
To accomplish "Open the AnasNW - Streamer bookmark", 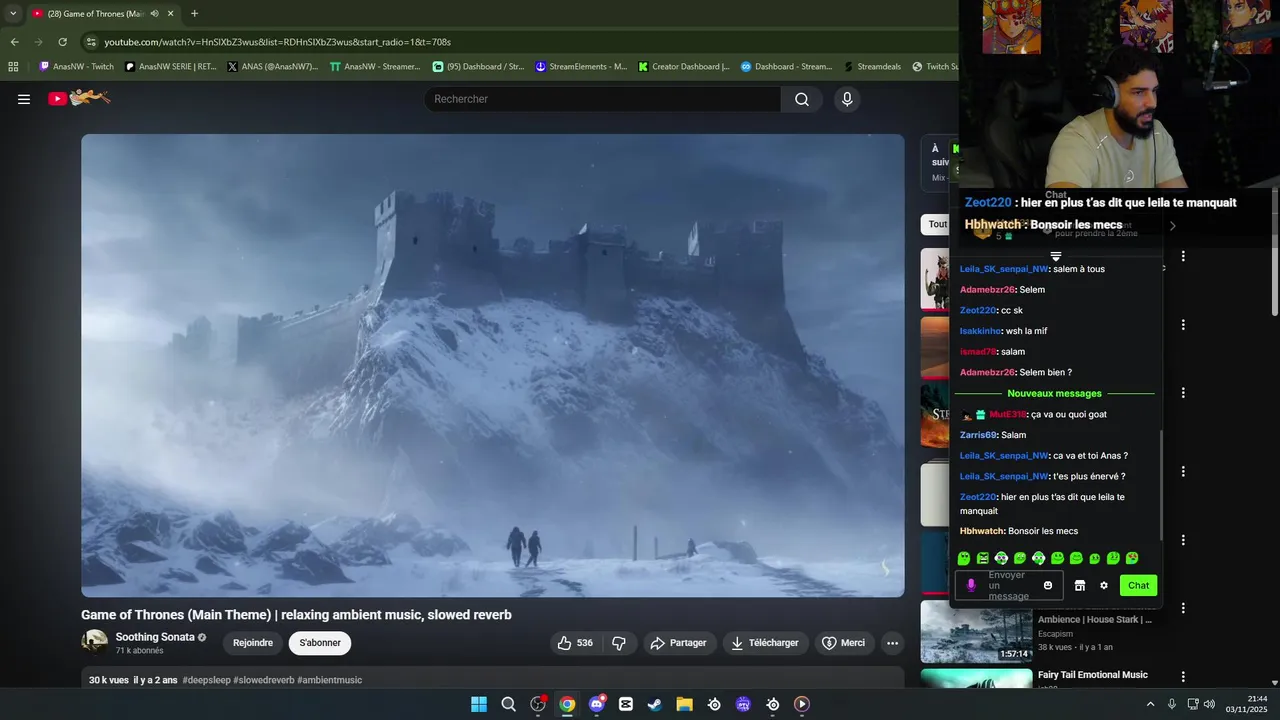I will 375,67.
